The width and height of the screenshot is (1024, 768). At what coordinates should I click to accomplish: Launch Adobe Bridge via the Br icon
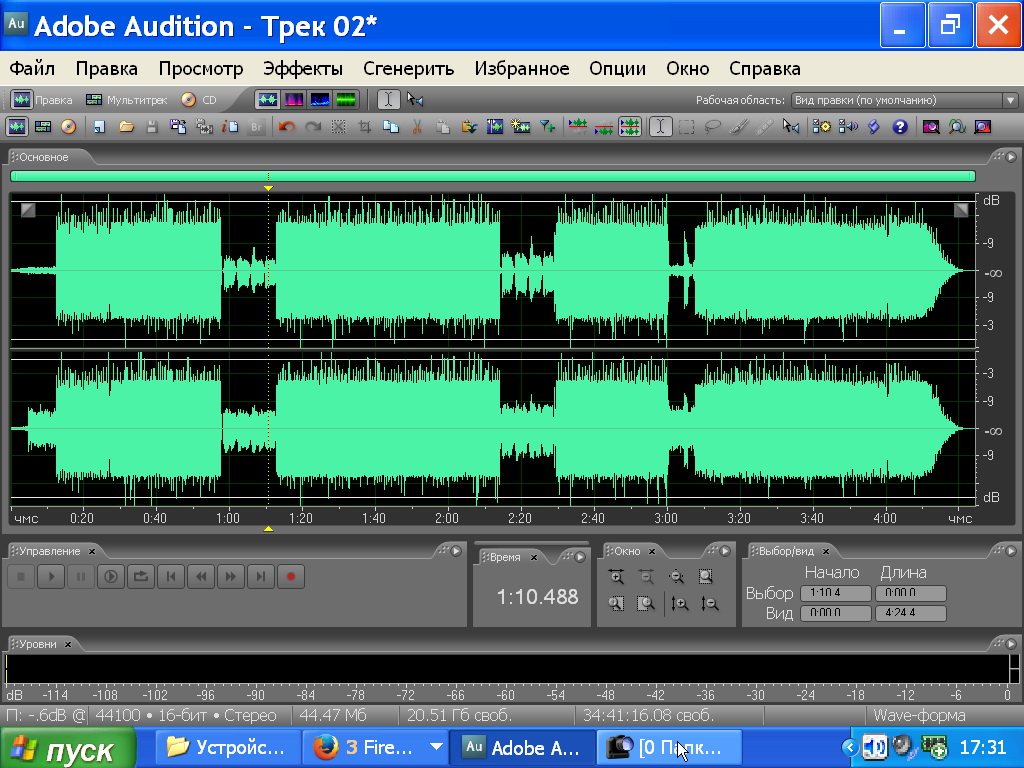(x=256, y=127)
